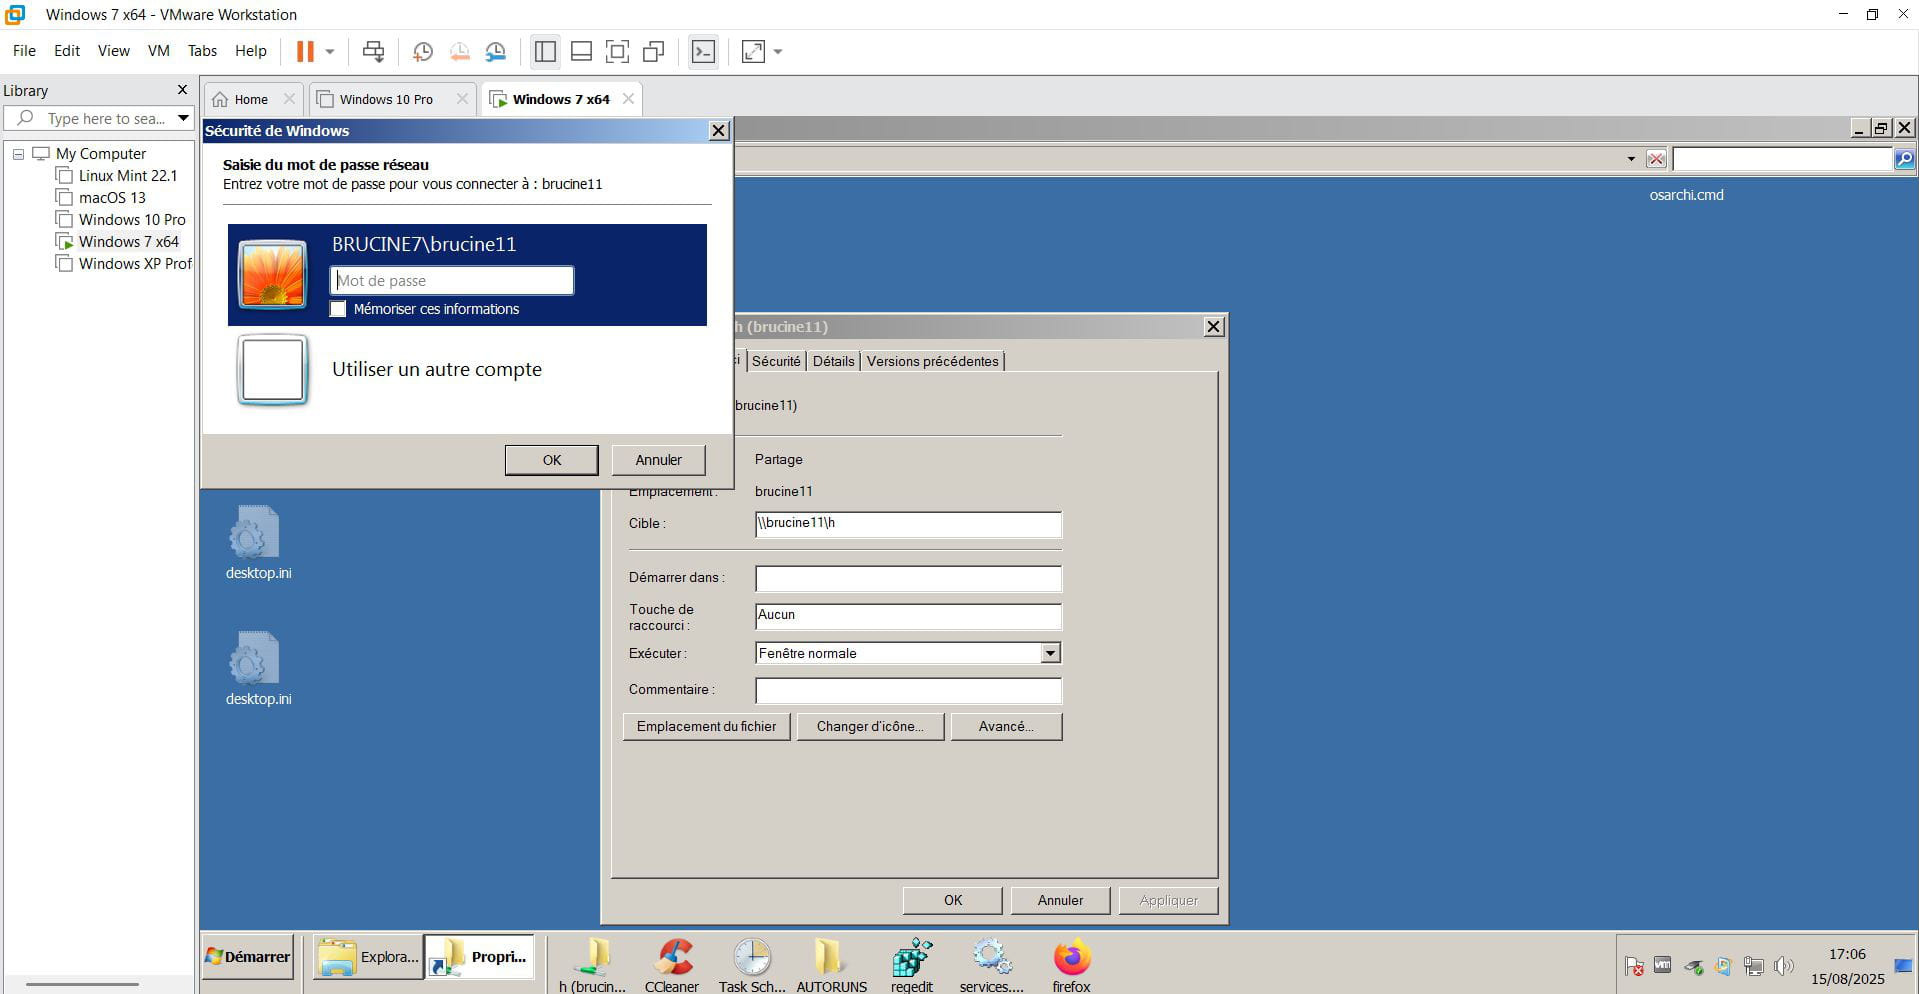The width and height of the screenshot is (1919, 994).
Task: Open the Versions précédentes tab
Action: pyautogui.click(x=932, y=361)
